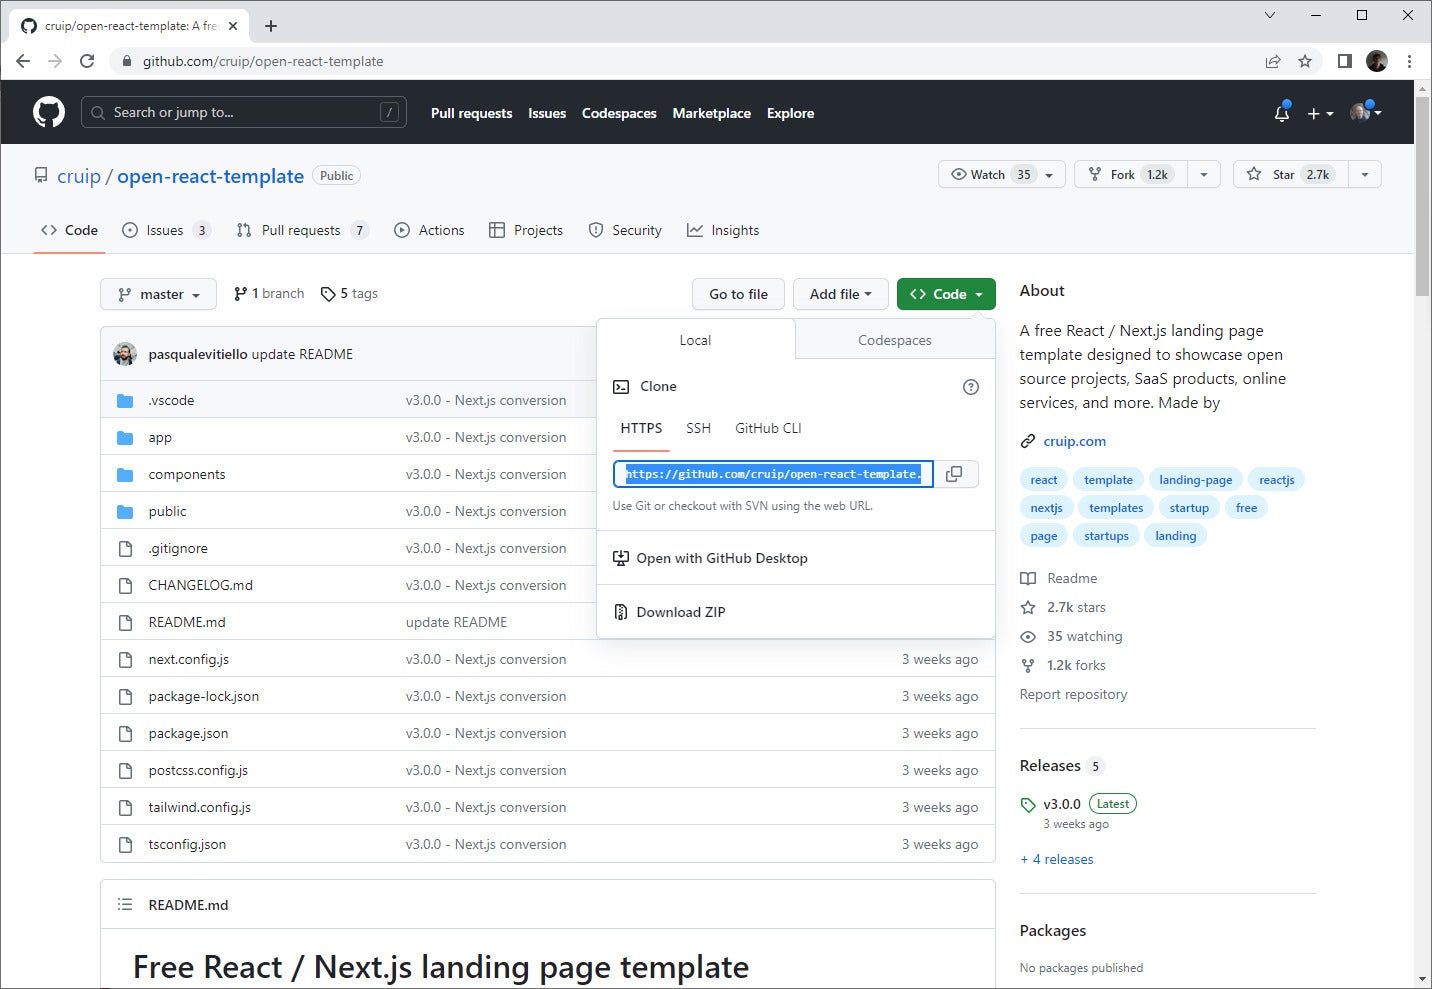1432x989 pixels.
Task: Open the Projects tab
Action: [x=526, y=230]
